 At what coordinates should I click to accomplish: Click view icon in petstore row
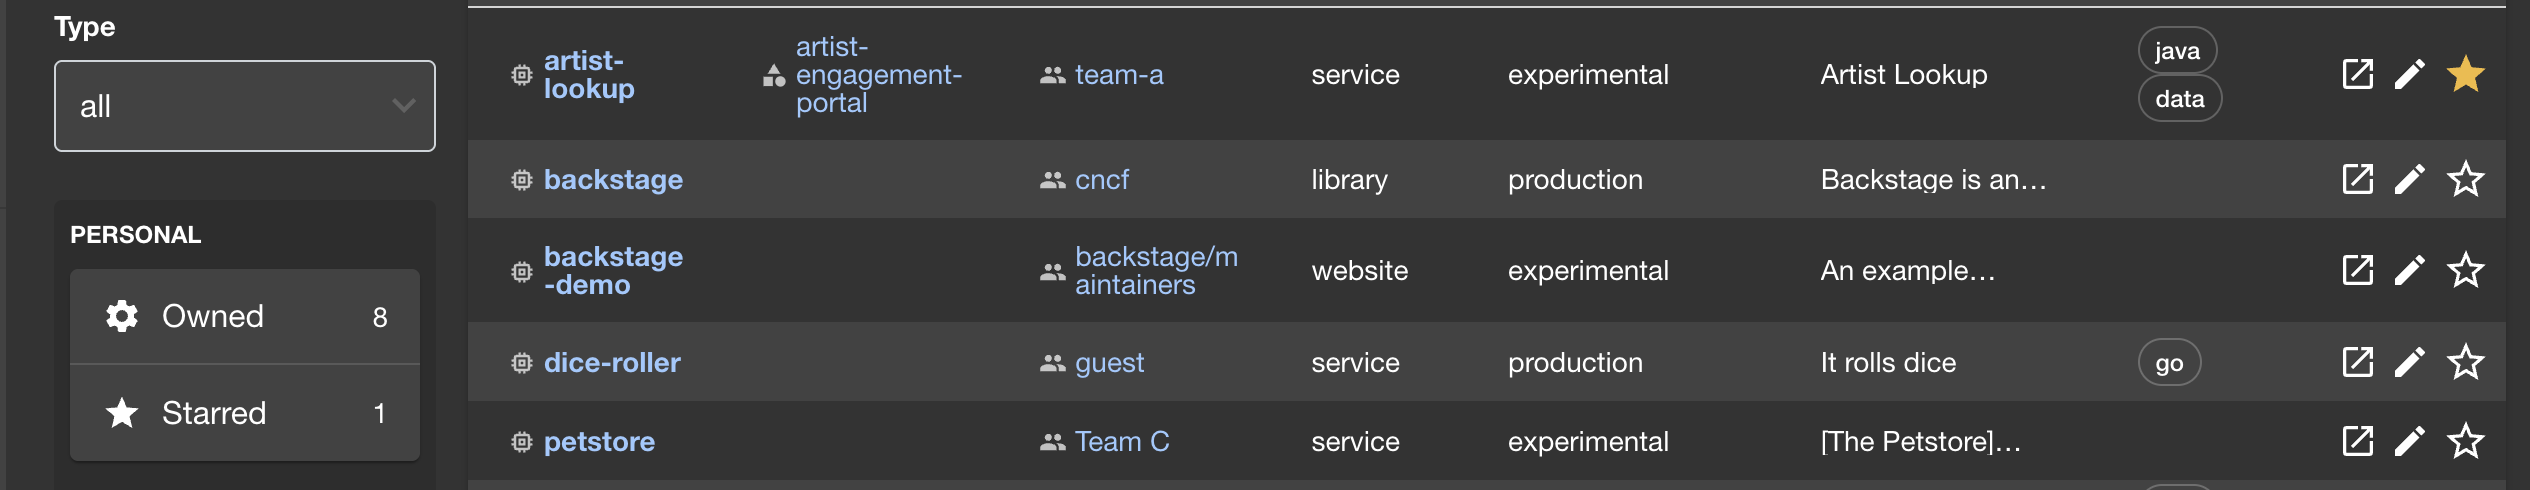click(2357, 441)
